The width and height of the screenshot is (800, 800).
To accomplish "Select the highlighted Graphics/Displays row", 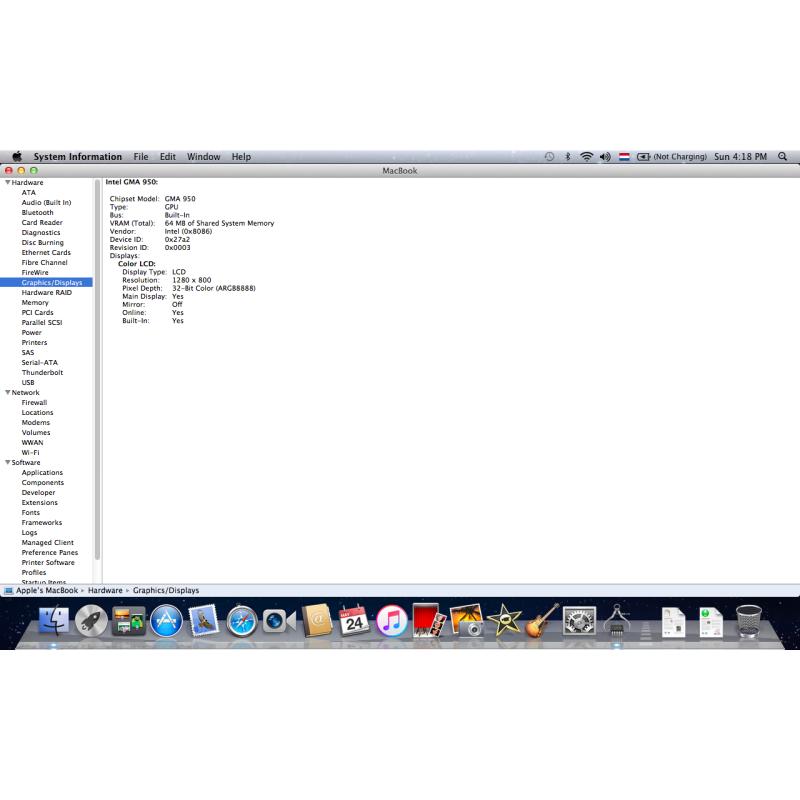I will (x=46, y=283).
